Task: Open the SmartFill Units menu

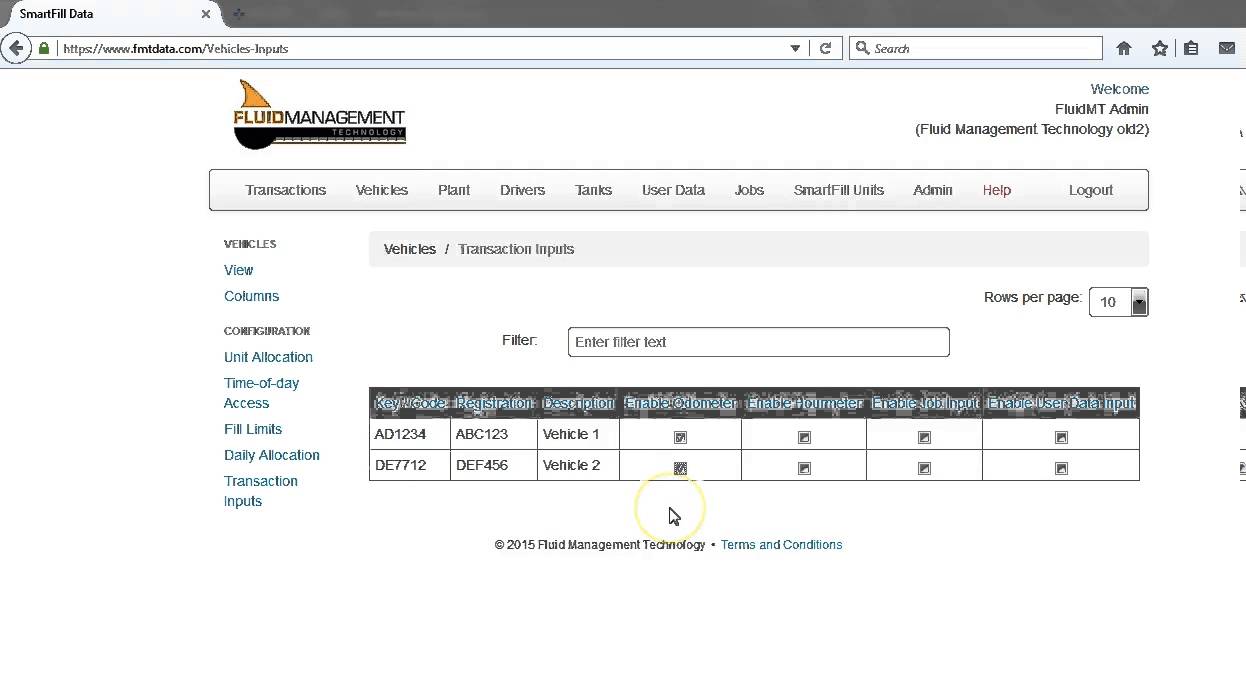Action: coord(839,190)
